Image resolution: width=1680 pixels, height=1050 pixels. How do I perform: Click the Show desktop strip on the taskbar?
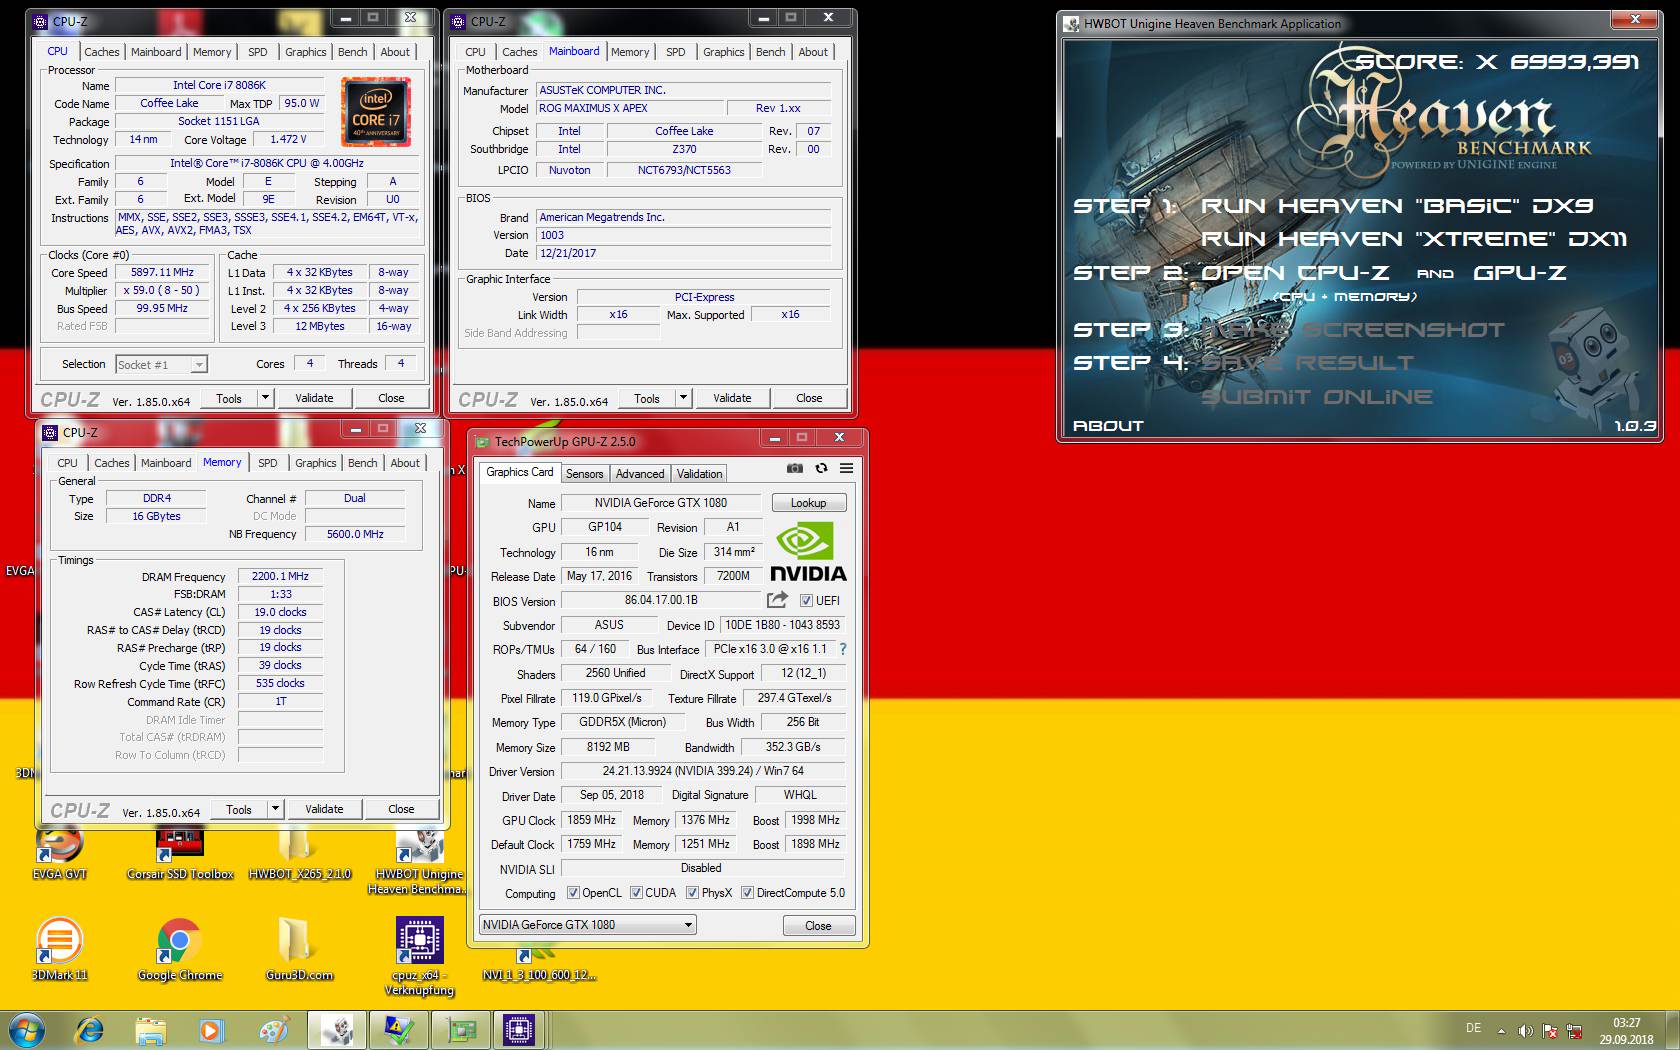tap(1672, 1030)
